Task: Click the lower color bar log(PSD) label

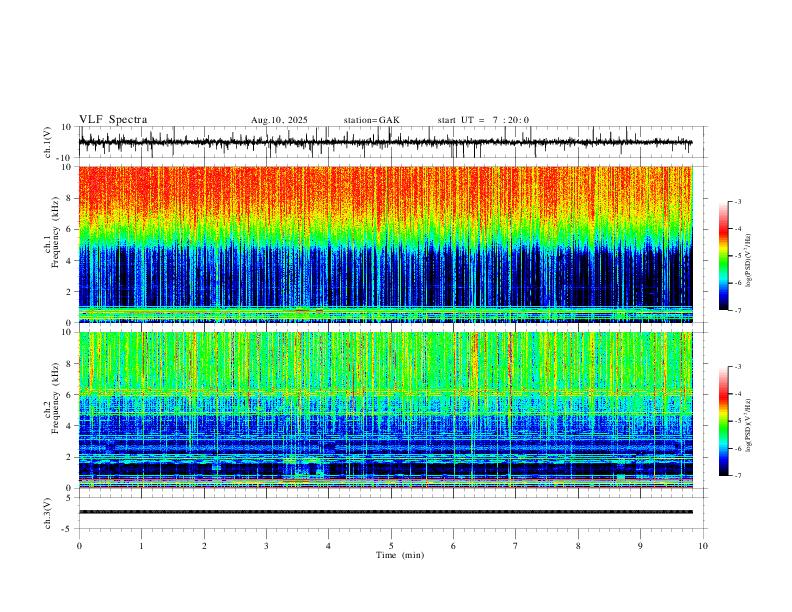Action: pyautogui.click(x=748, y=426)
